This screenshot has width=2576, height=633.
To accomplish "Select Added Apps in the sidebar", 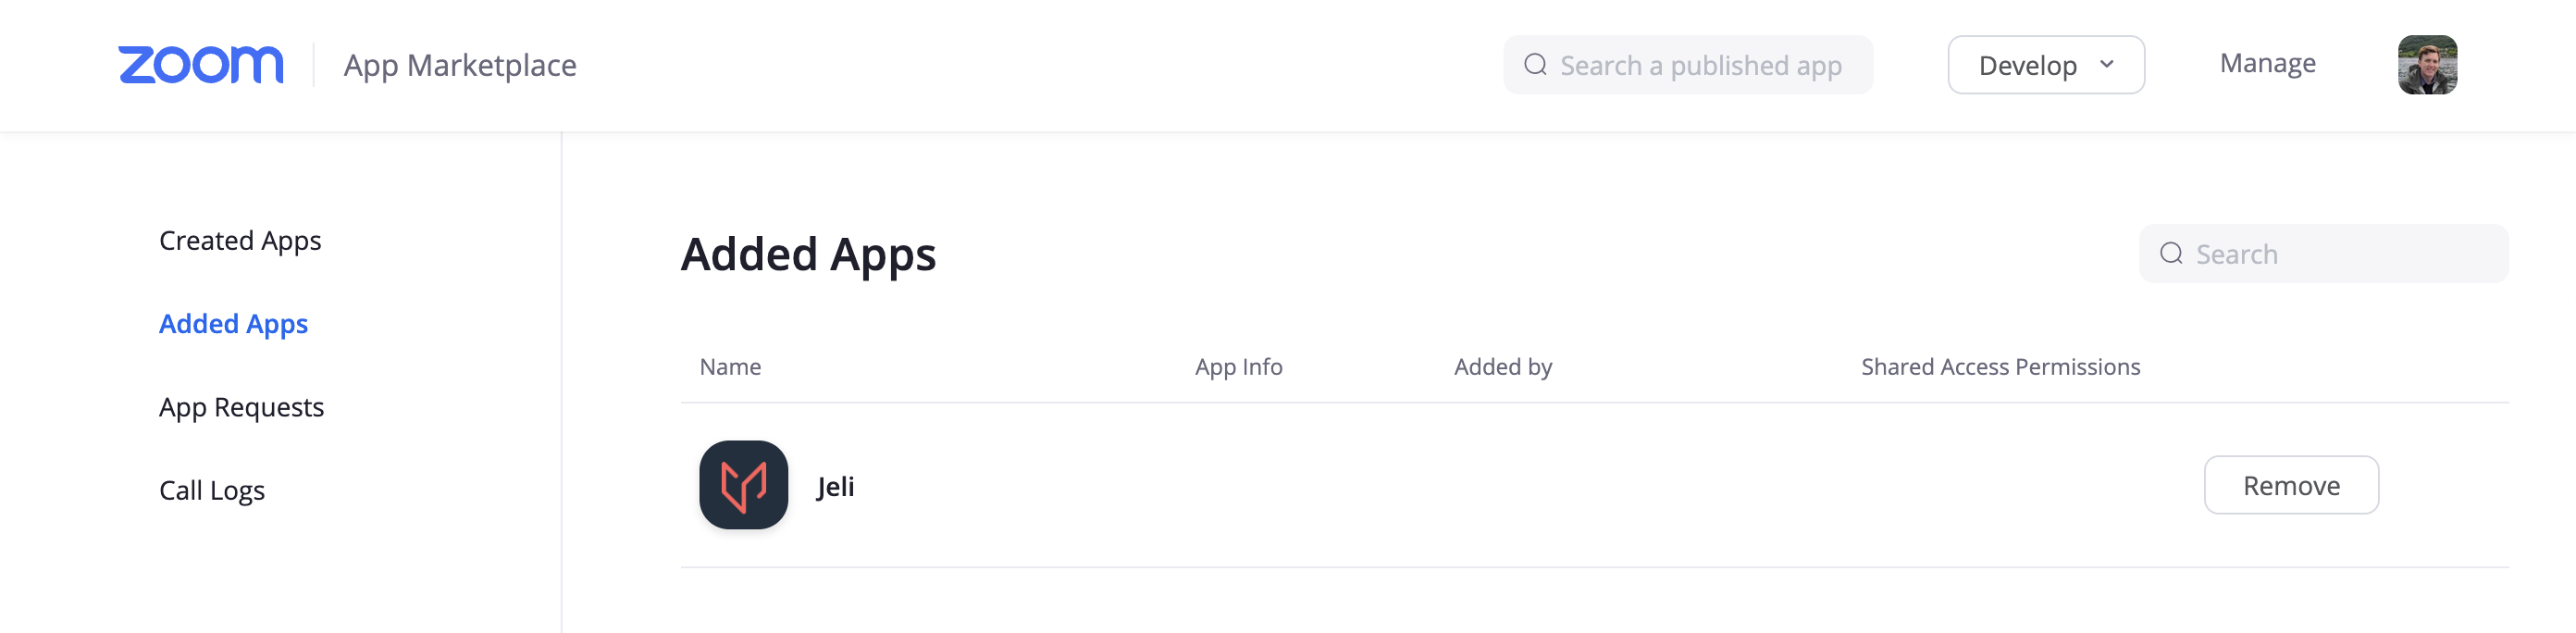I will pyautogui.click(x=233, y=324).
